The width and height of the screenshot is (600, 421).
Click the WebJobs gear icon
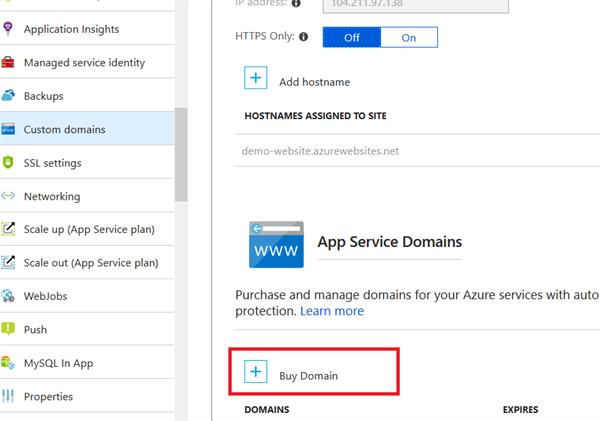click(x=8, y=296)
